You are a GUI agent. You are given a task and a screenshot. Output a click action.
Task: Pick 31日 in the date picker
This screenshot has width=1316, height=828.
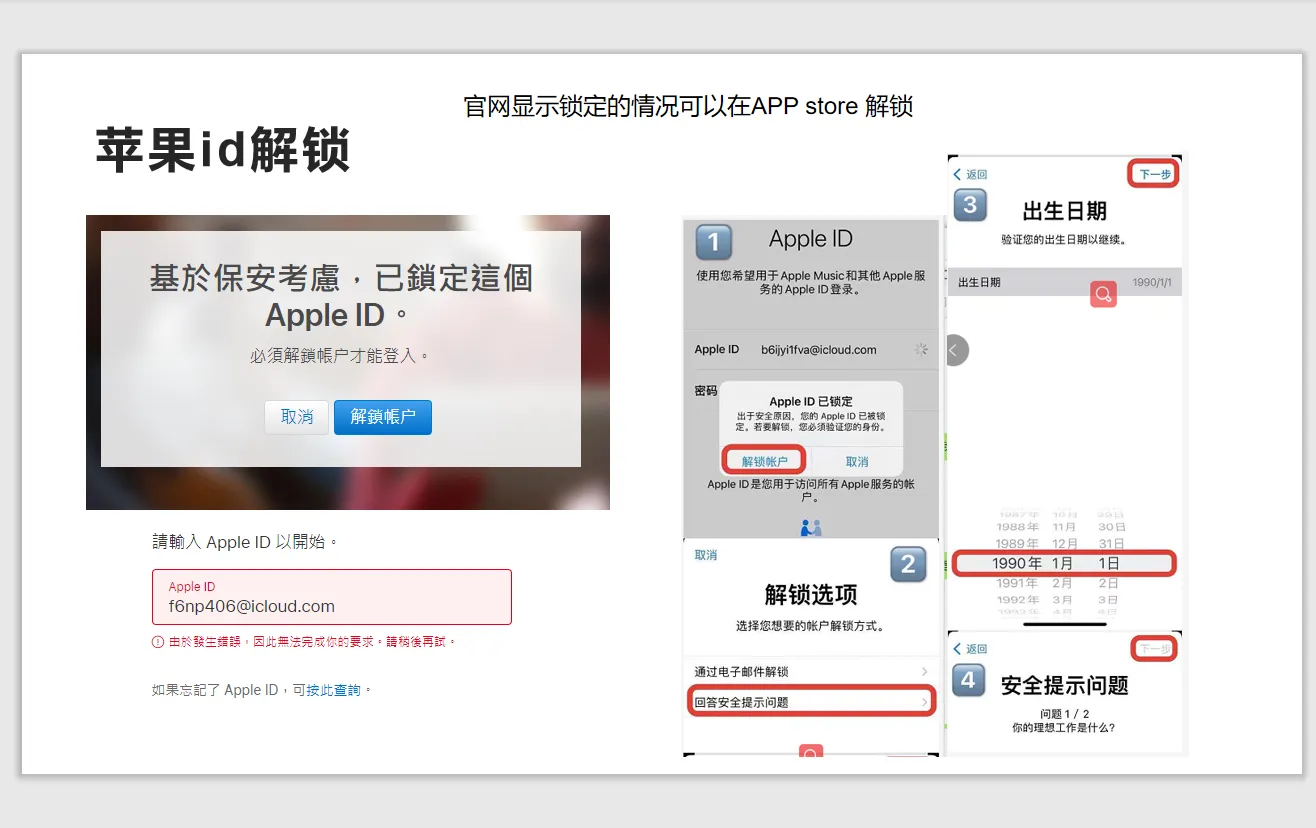(x=1112, y=544)
